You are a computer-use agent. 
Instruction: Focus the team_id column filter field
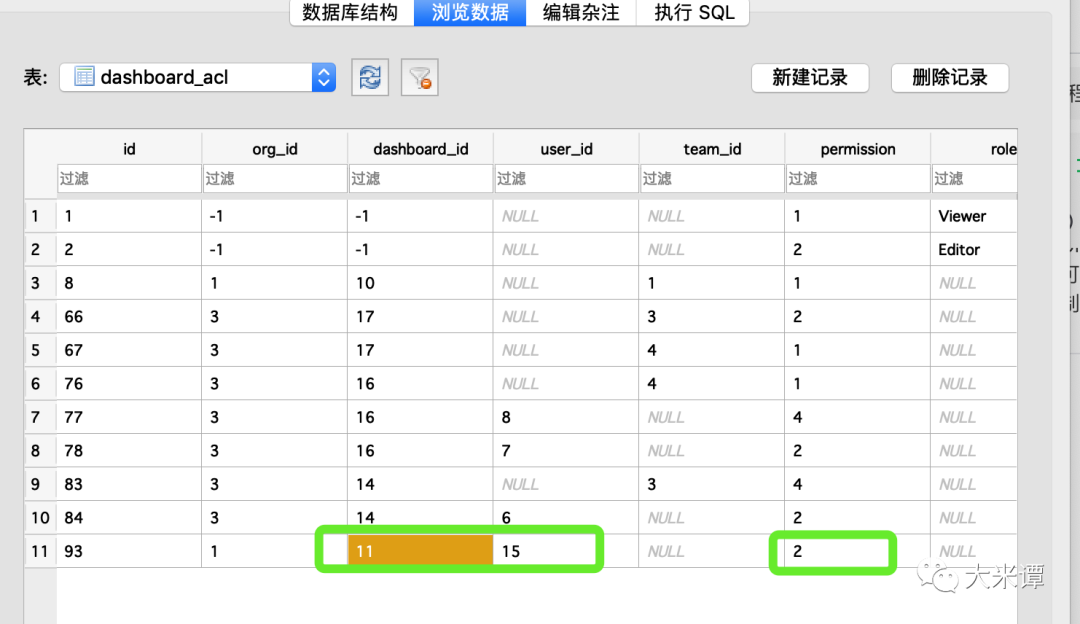(712, 178)
